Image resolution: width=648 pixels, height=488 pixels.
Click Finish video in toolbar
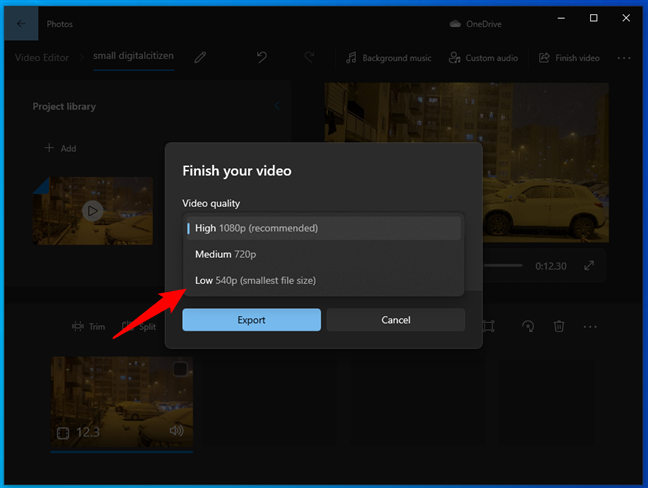tap(569, 58)
